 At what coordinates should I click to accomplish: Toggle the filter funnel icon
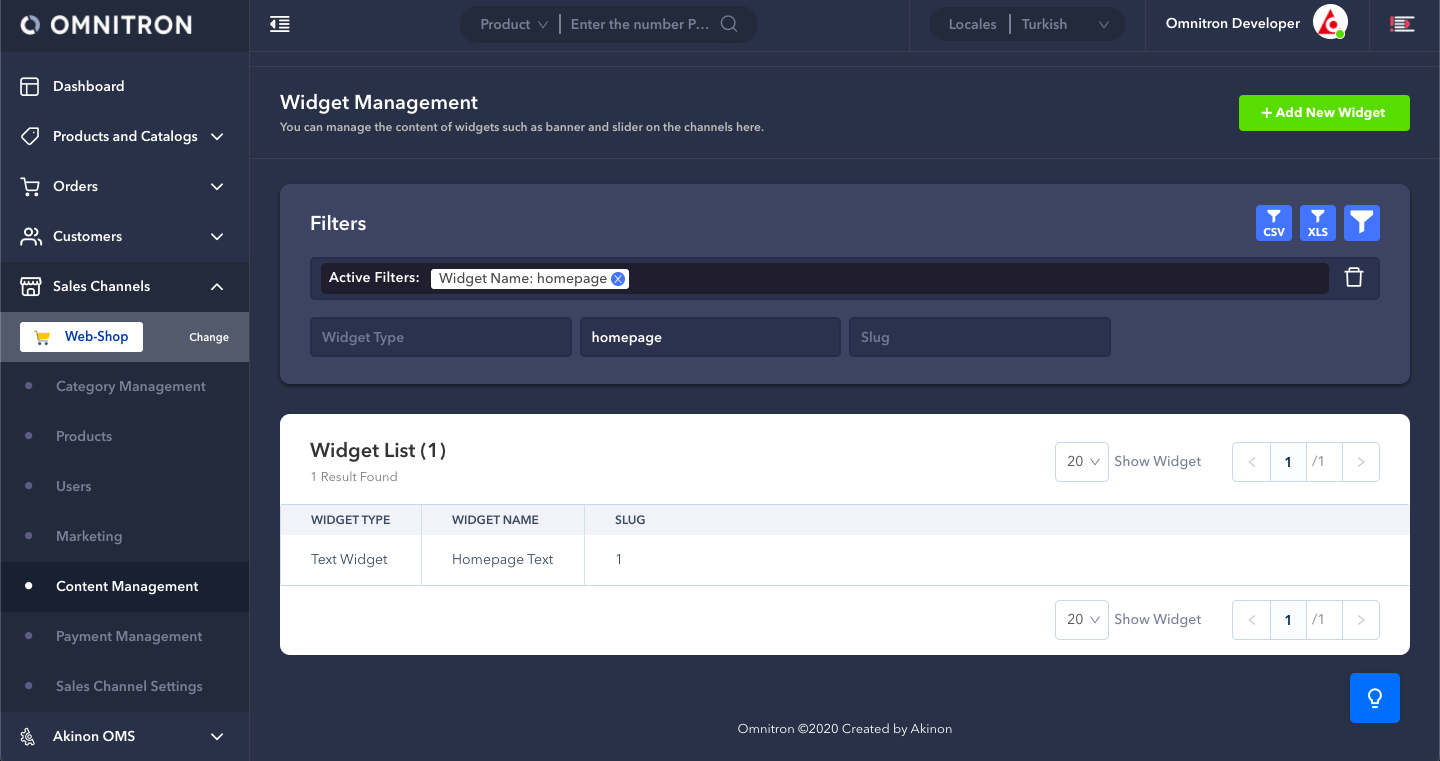1361,223
